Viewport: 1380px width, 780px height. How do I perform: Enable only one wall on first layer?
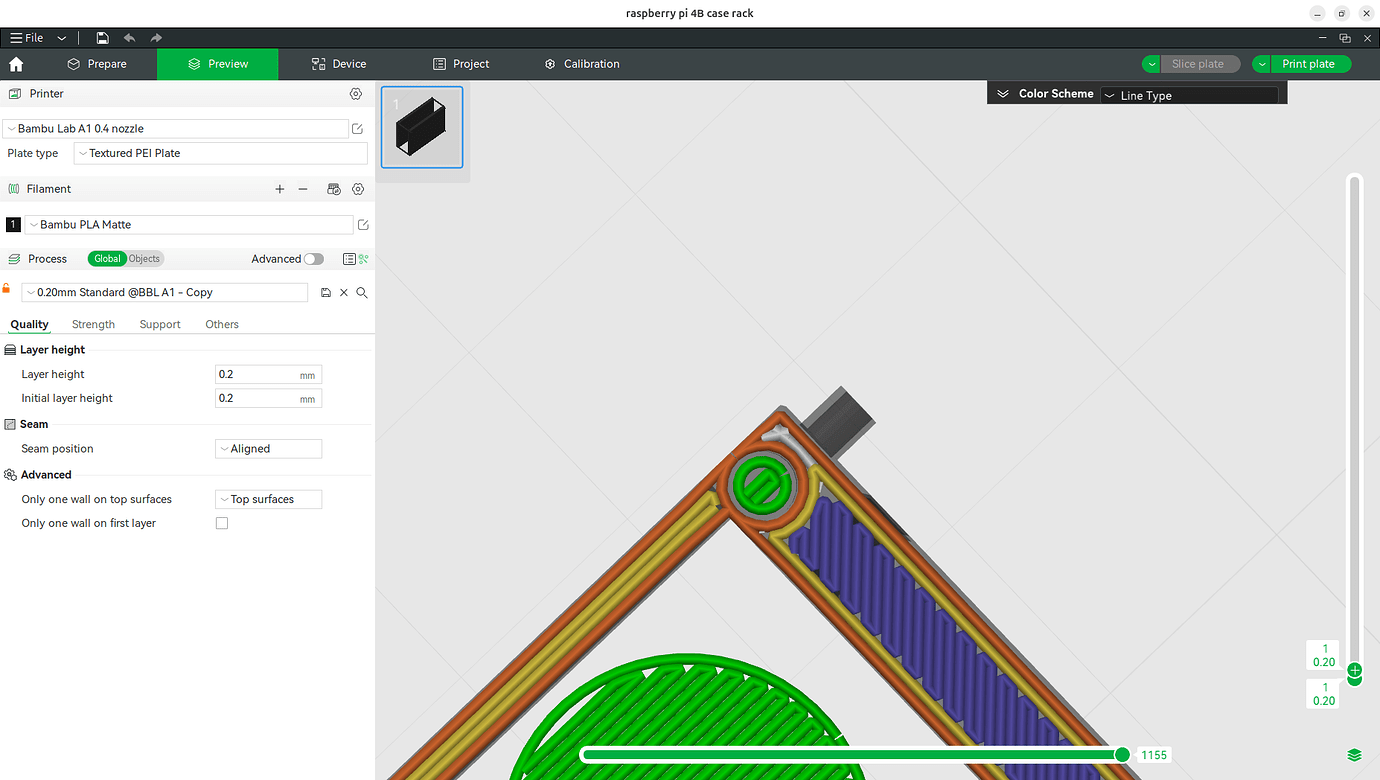click(x=222, y=523)
